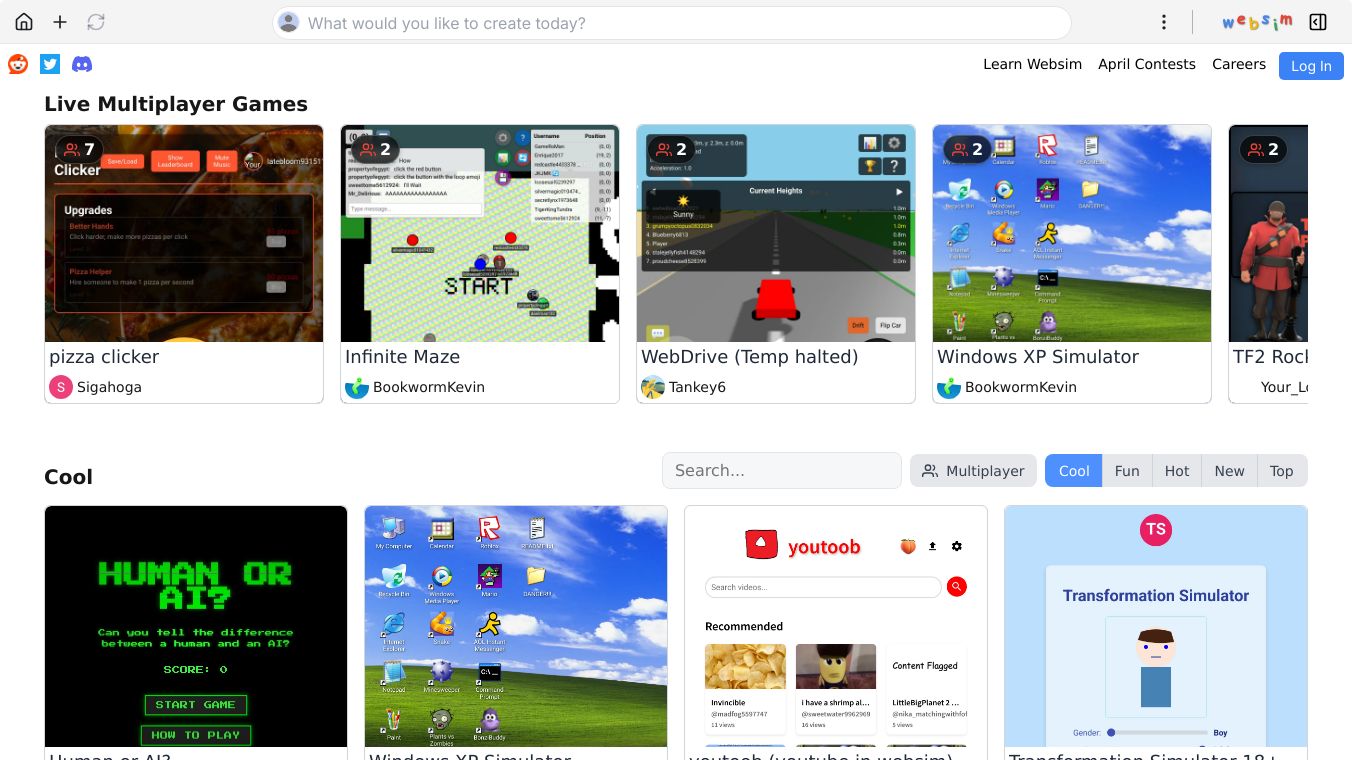Click BookwormKevin's avatar under Windows XP Simulator
Viewport: 1352px width, 760px height.
(949, 387)
